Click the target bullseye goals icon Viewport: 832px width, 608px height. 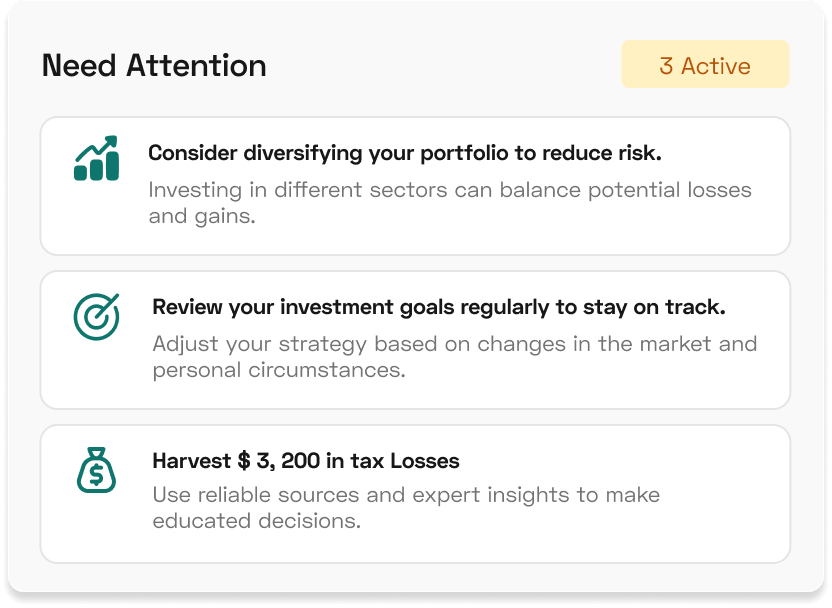97,316
